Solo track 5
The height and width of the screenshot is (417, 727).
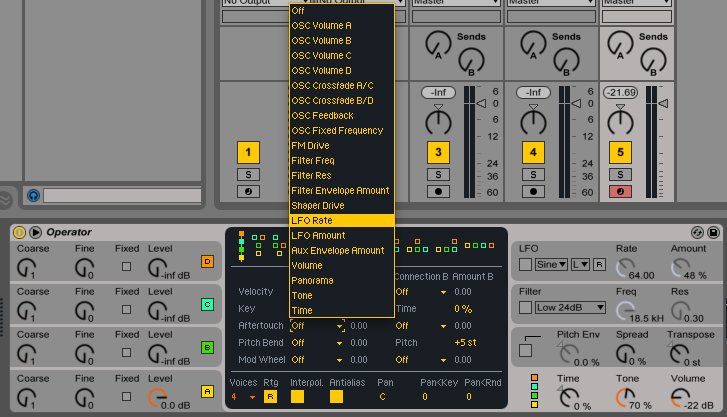click(620, 174)
